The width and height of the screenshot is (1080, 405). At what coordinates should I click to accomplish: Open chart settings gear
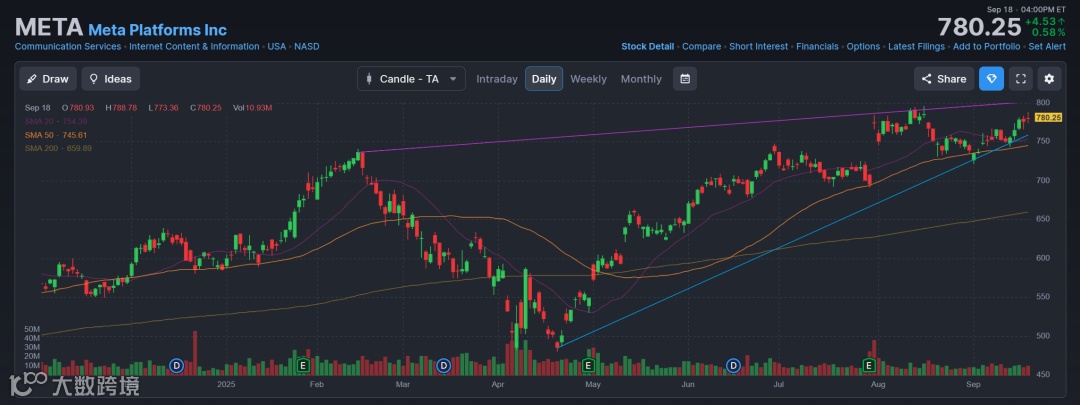(x=1049, y=79)
